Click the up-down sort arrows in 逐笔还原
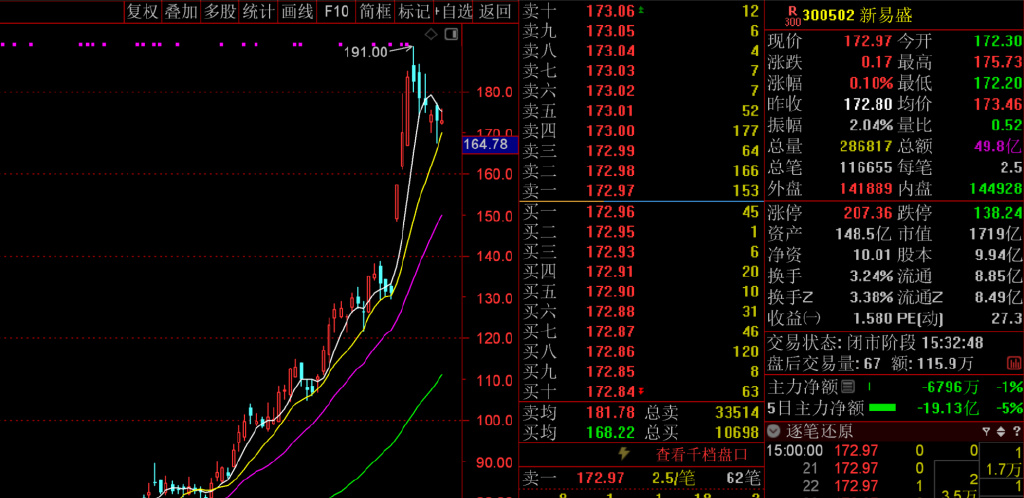The height and width of the screenshot is (498, 1024). [x=1002, y=431]
